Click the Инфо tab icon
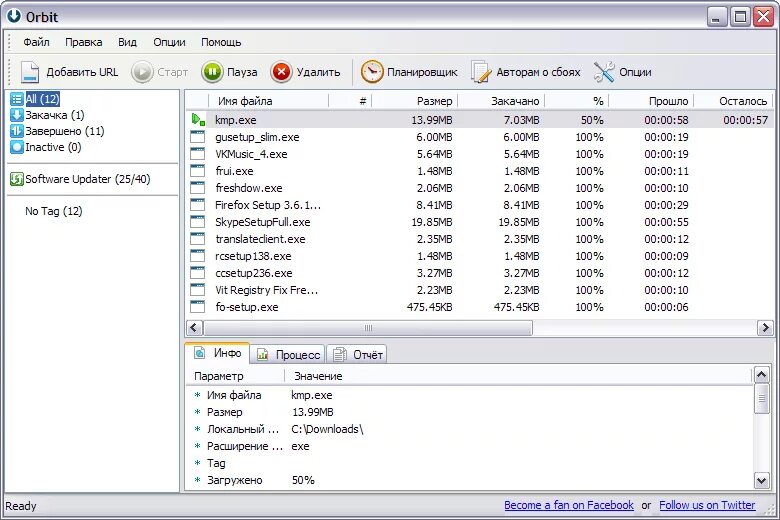Image resolution: width=780 pixels, height=520 pixels. point(199,353)
